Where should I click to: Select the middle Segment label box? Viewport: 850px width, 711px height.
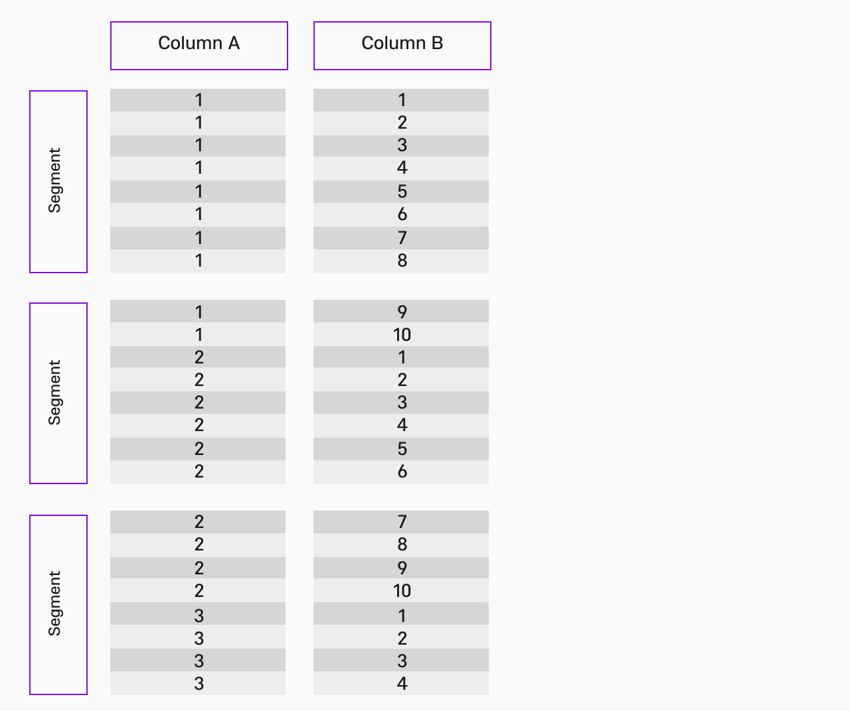pos(58,393)
